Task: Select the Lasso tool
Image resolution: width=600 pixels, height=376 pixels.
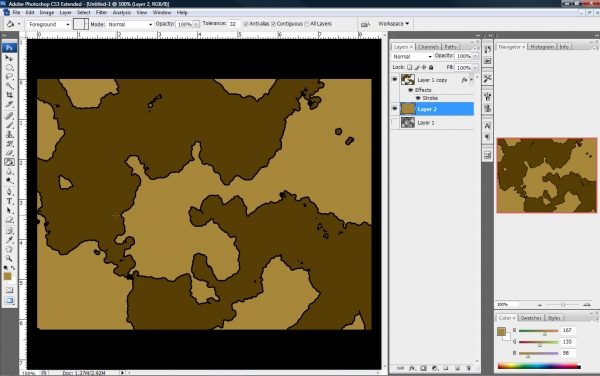Action: 9,77
